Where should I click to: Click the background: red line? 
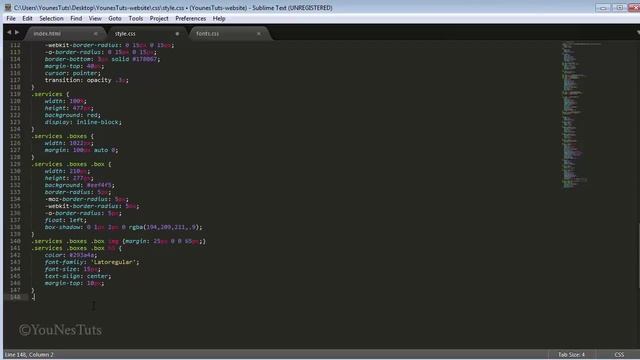click(73, 115)
